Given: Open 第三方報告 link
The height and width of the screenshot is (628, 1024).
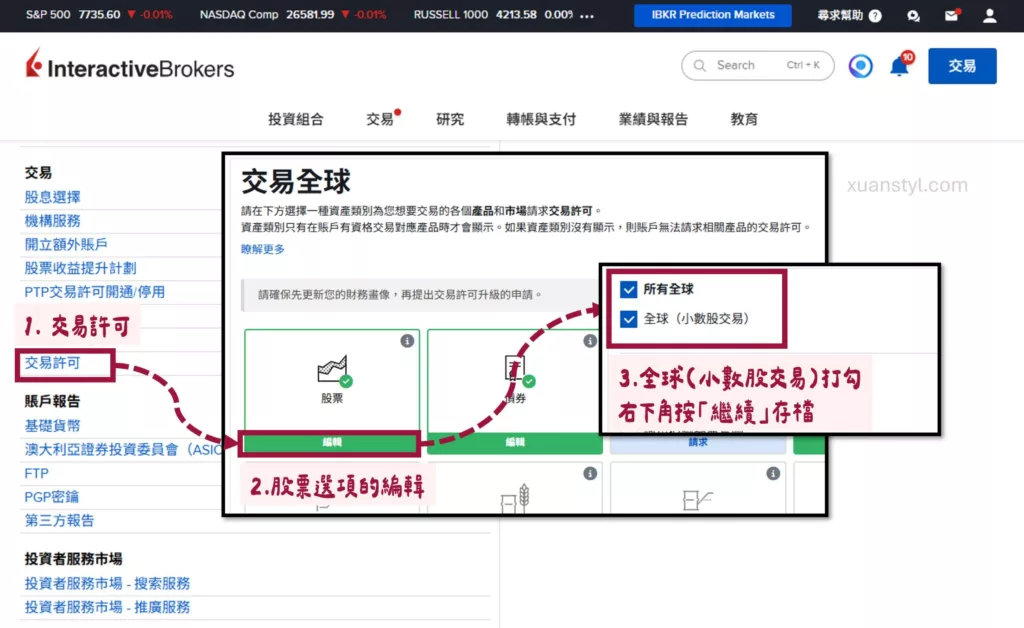Looking at the screenshot, I should [59, 520].
